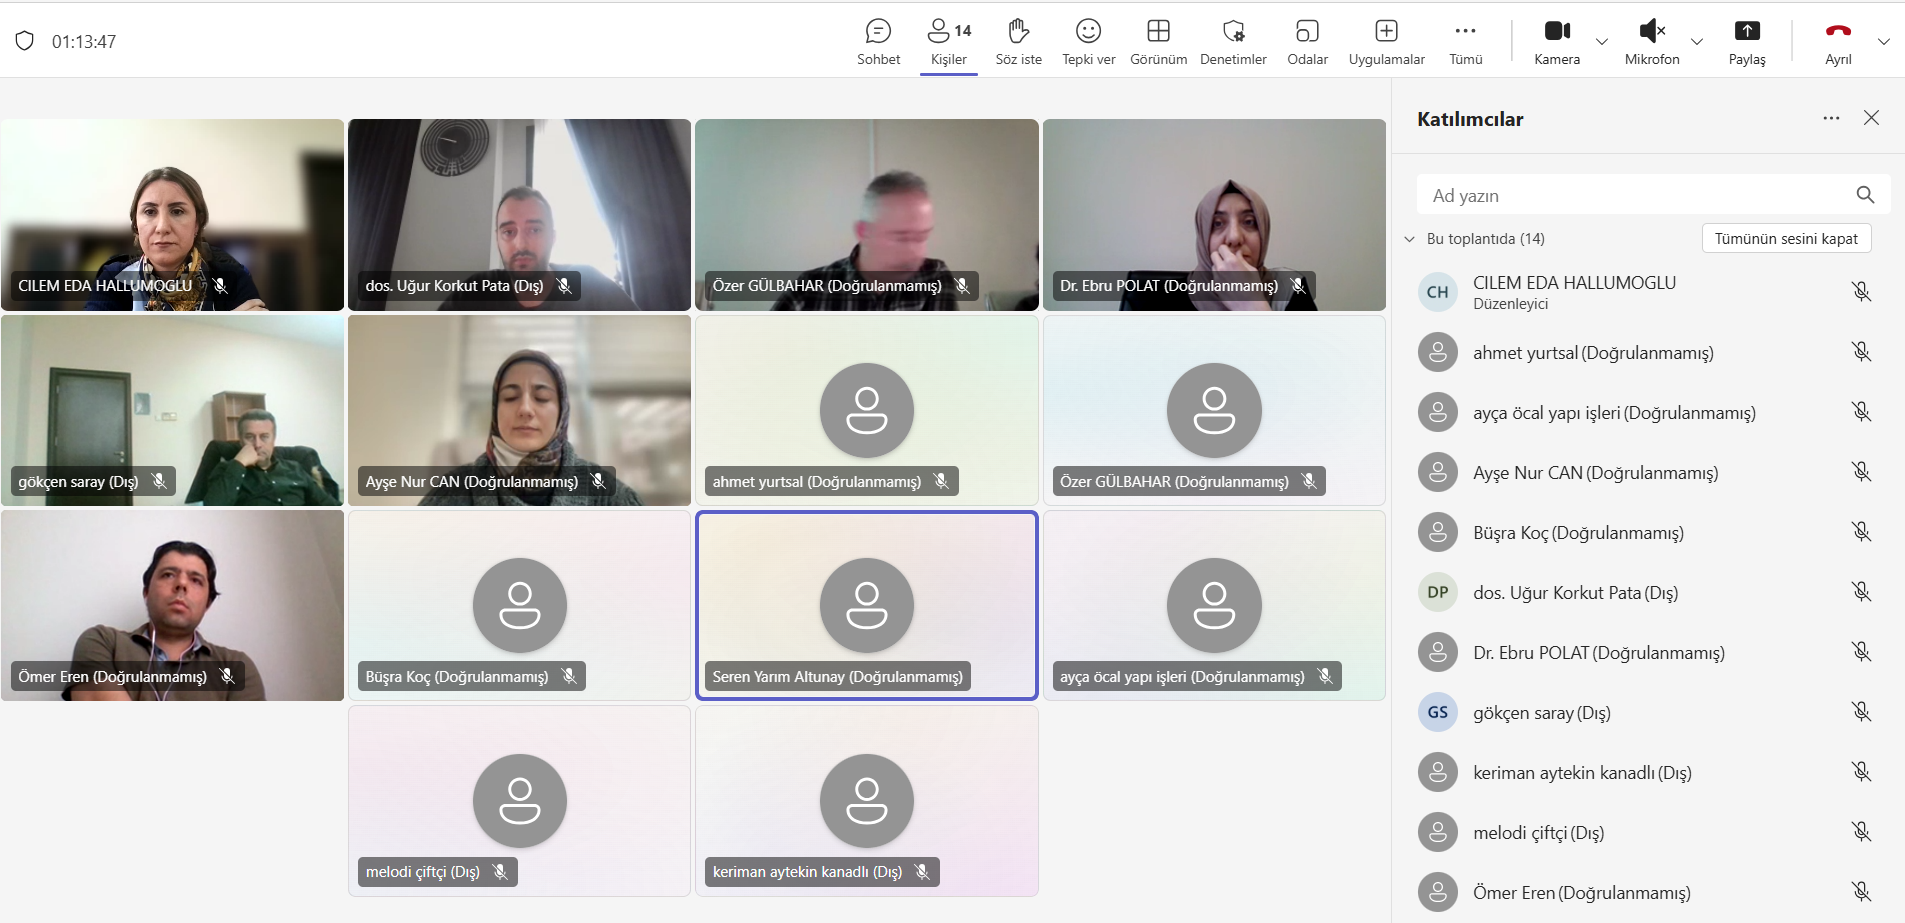Leave the meeting with Ayrıl
Image resolution: width=1905 pixels, height=923 pixels.
click(1838, 42)
